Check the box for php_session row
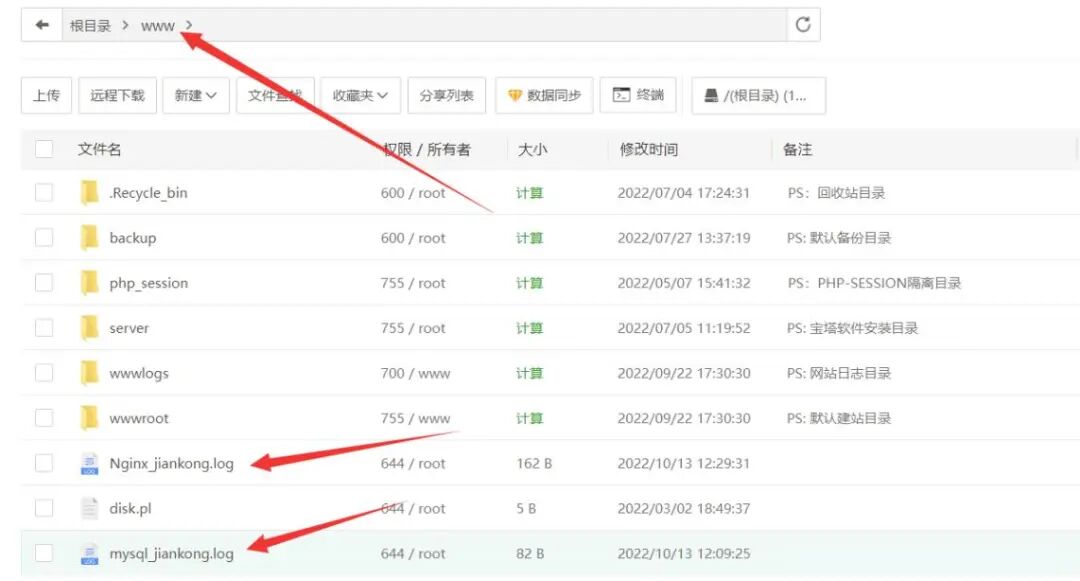This screenshot has height=581, width=1080. tap(44, 283)
